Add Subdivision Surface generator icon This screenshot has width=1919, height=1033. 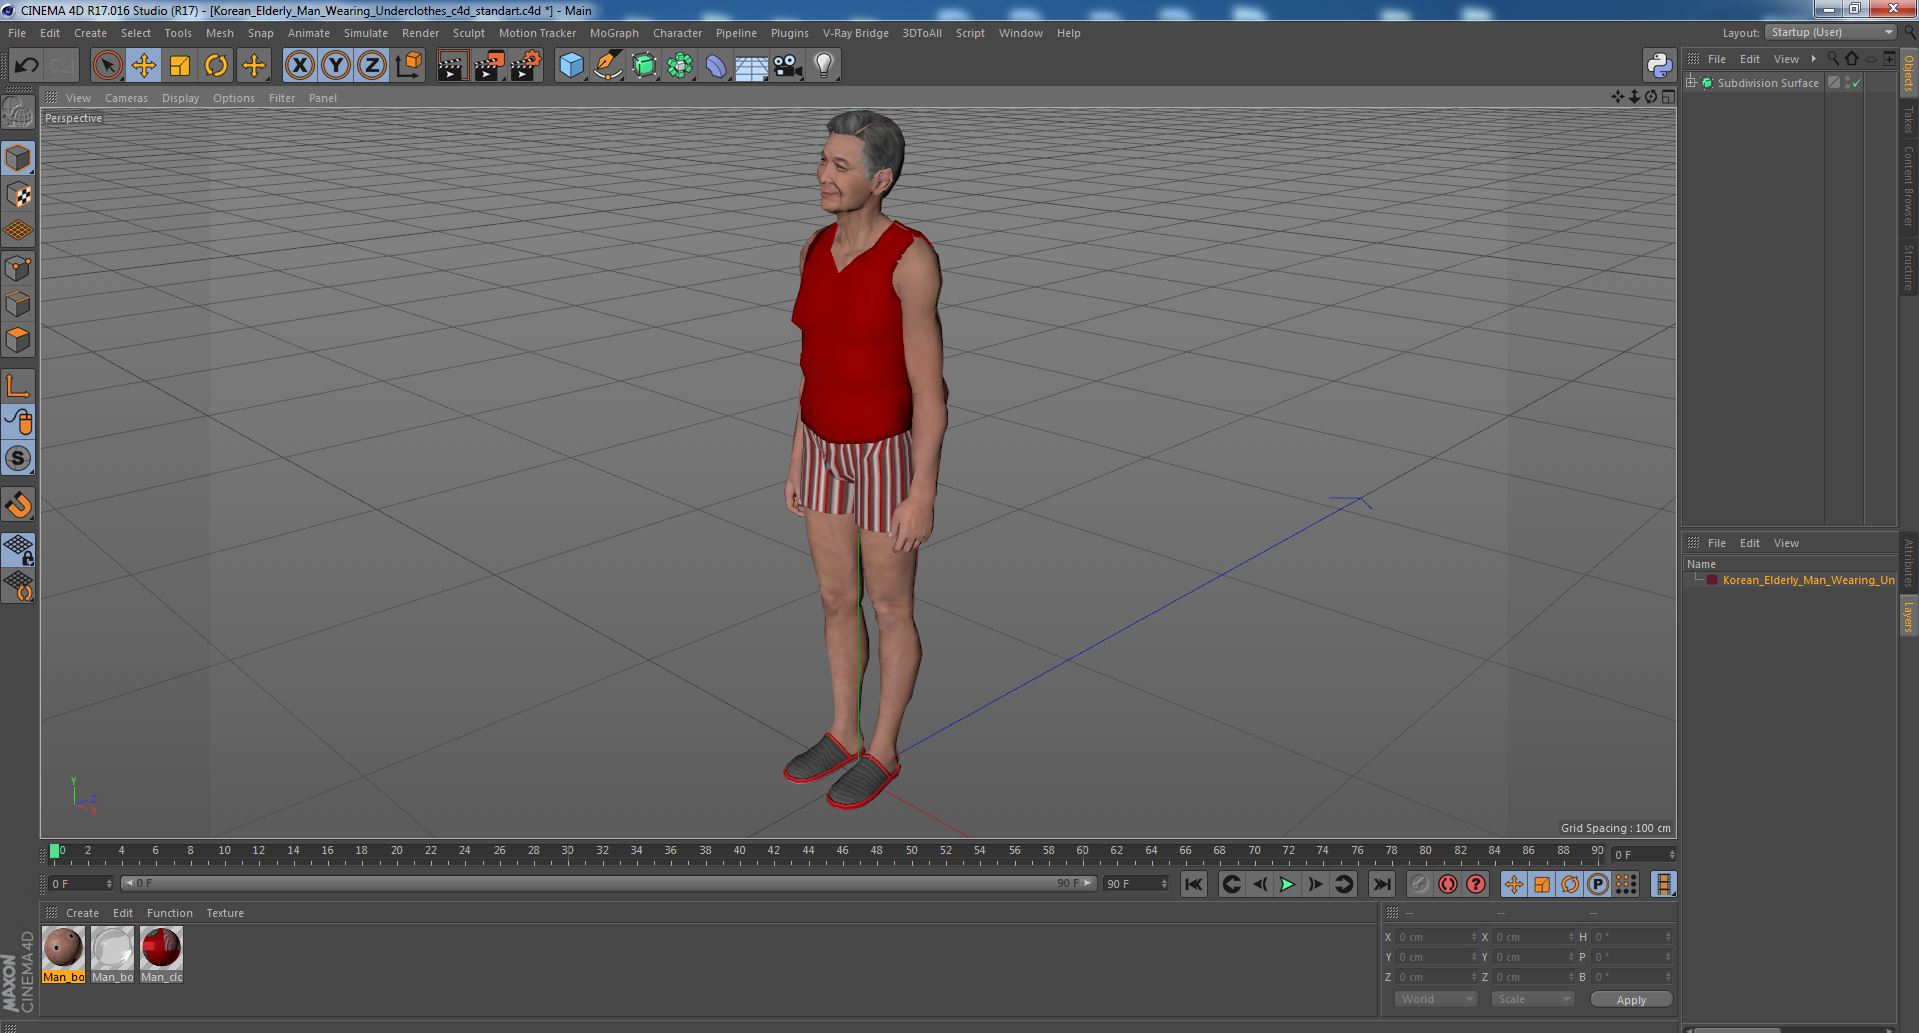(x=644, y=66)
